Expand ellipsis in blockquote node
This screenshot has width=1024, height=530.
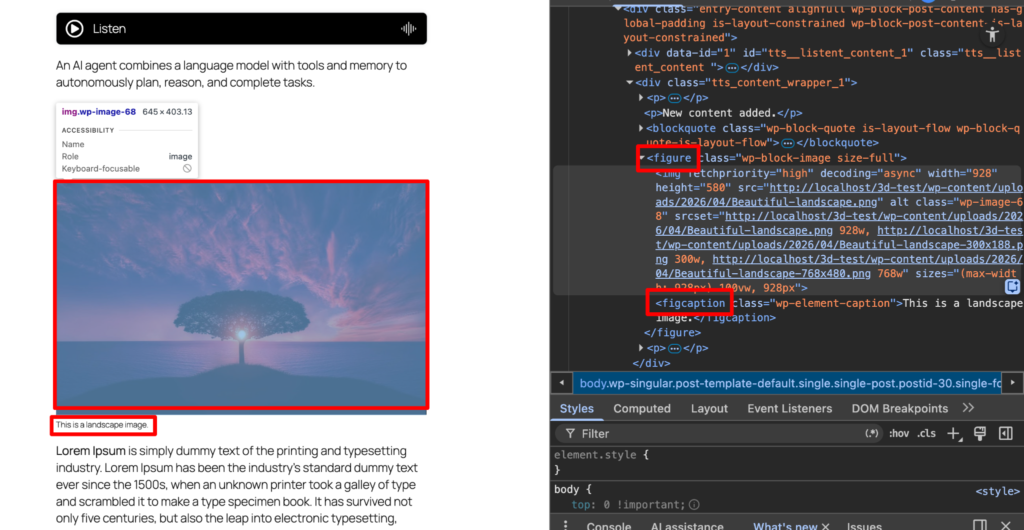pyautogui.click(x=788, y=143)
